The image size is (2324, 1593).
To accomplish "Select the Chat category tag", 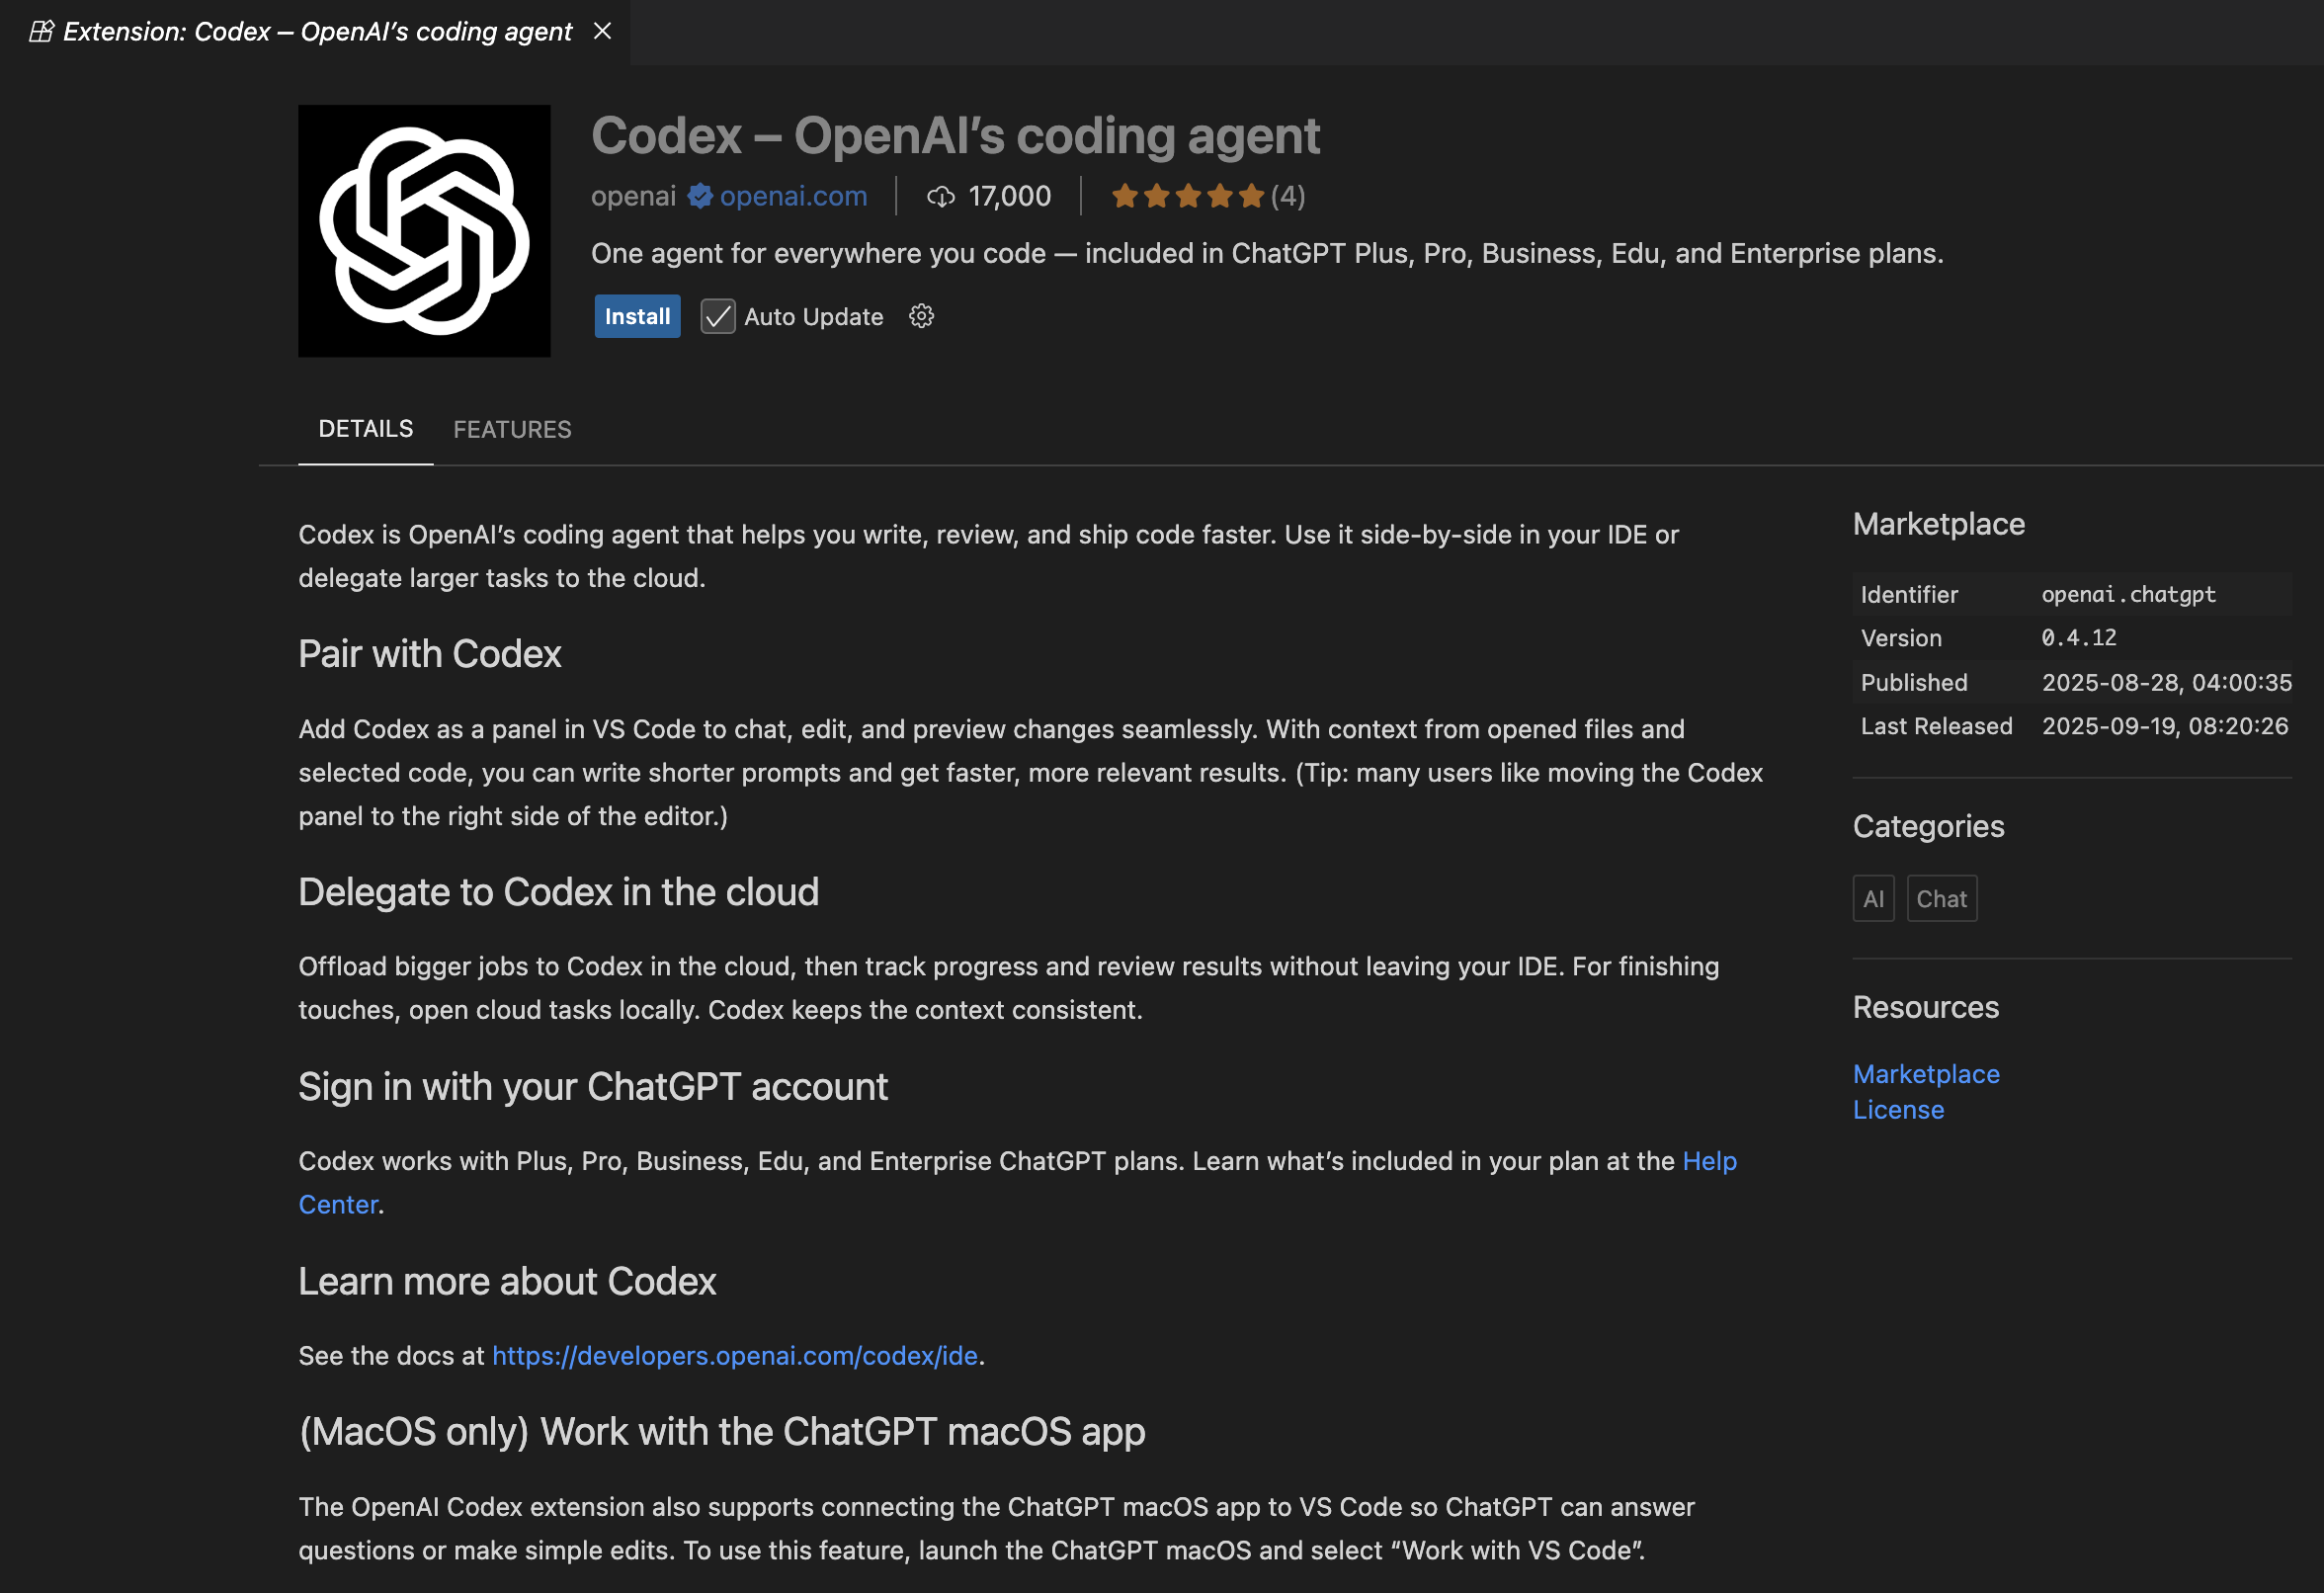I will tap(1941, 899).
